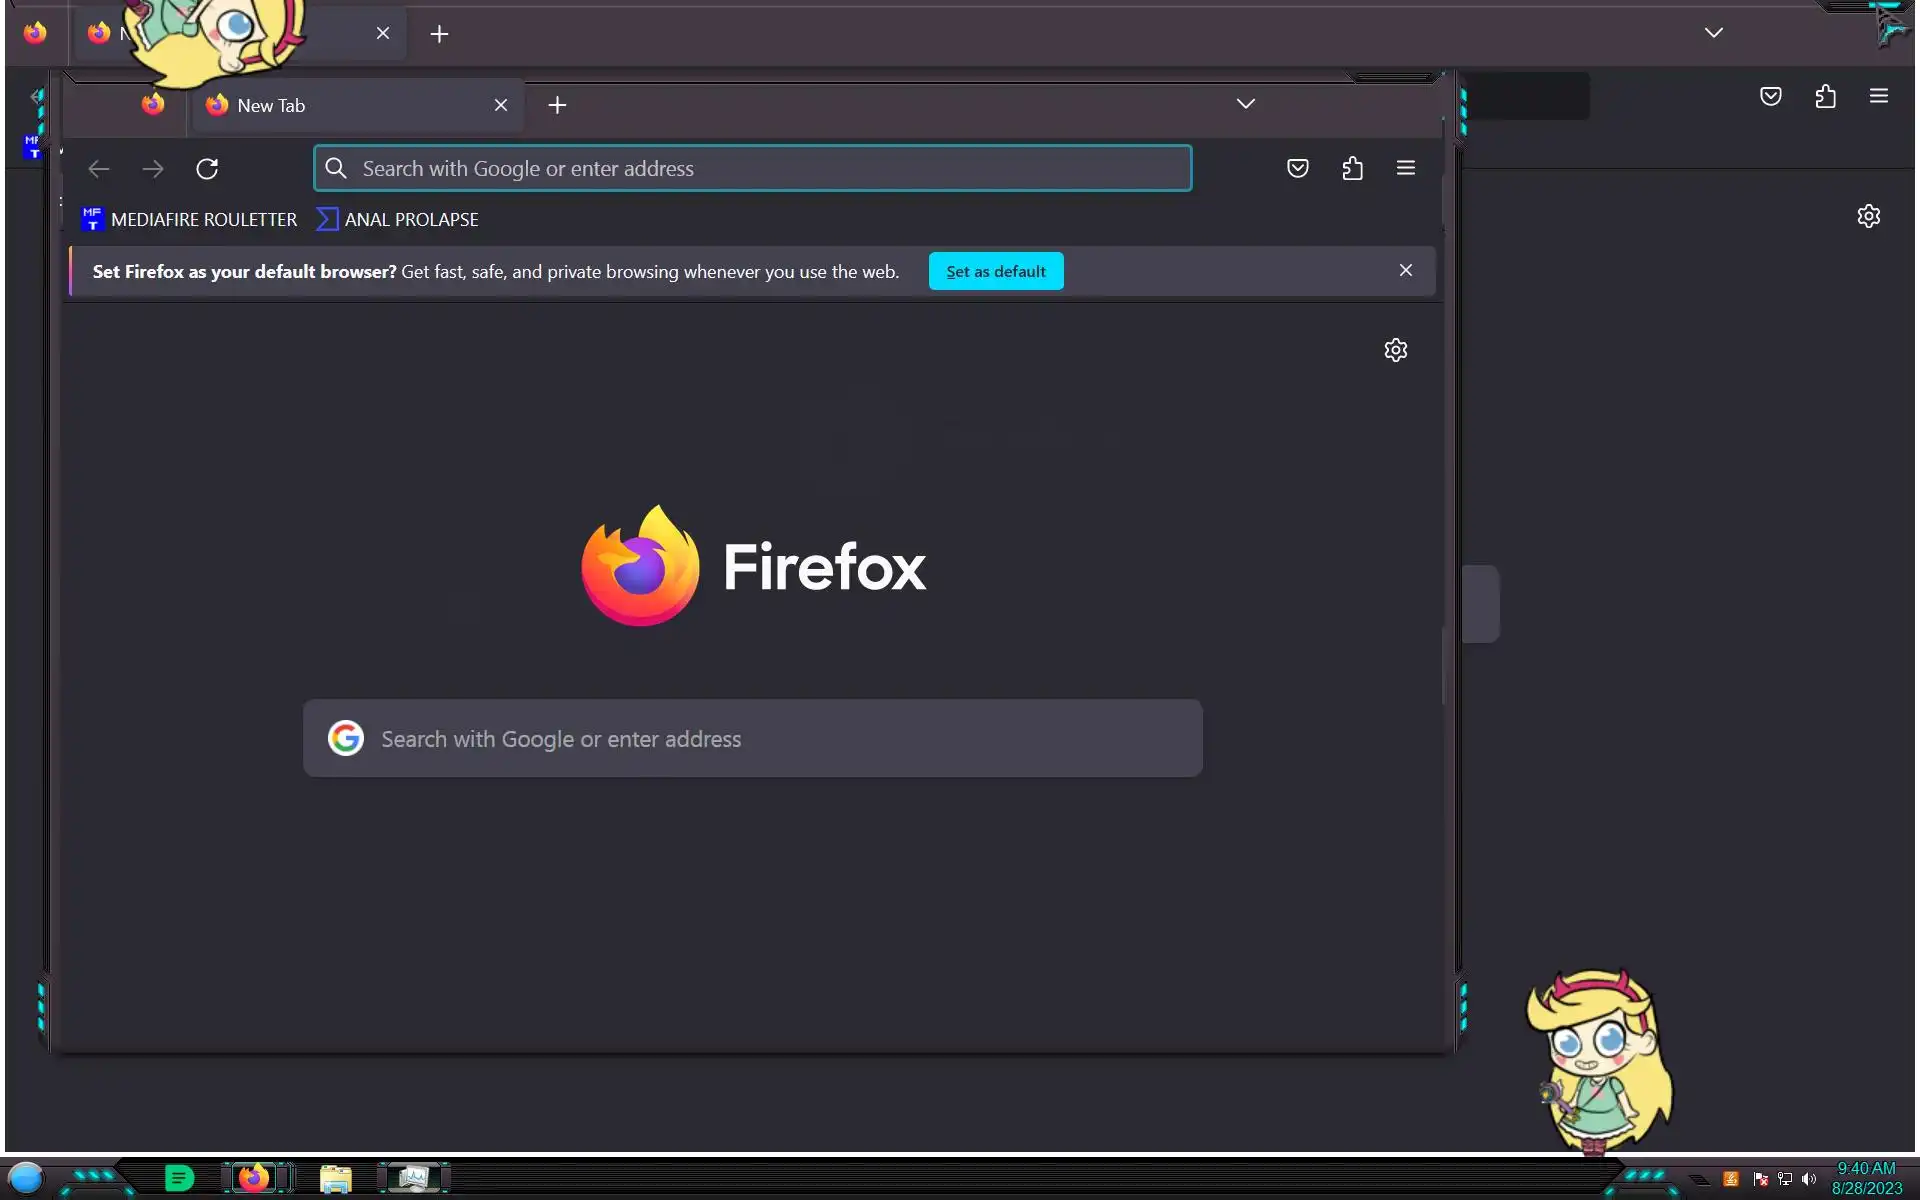Open new tab with plus icon
1920x1200 pixels.
click(x=557, y=105)
